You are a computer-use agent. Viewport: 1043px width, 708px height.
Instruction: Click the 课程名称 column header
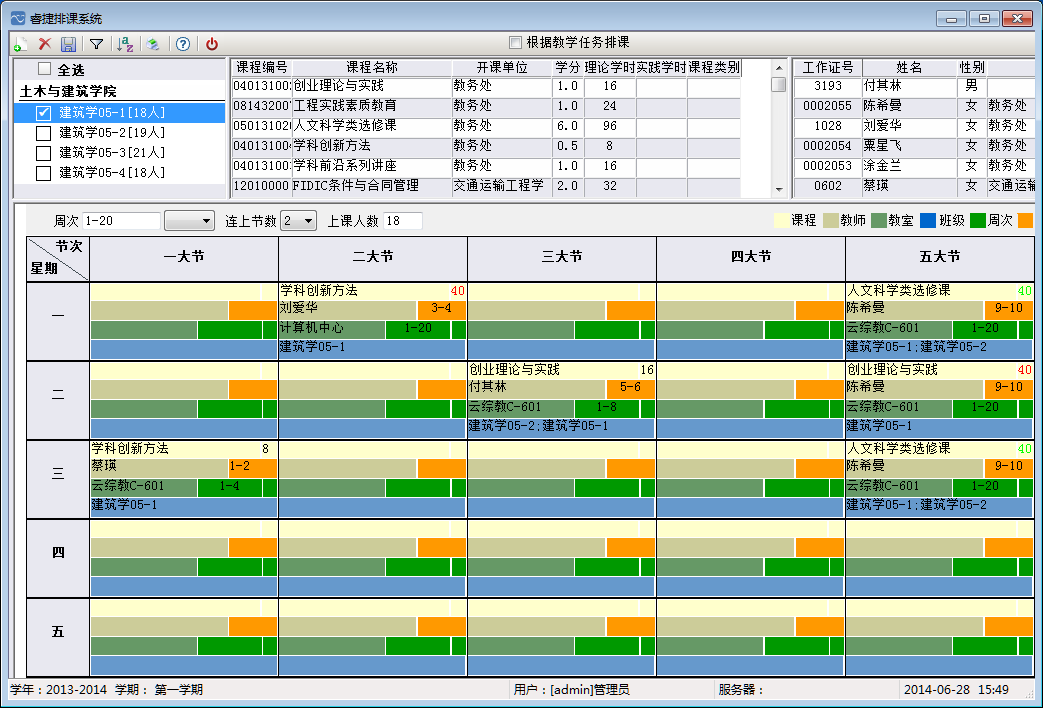coord(371,67)
